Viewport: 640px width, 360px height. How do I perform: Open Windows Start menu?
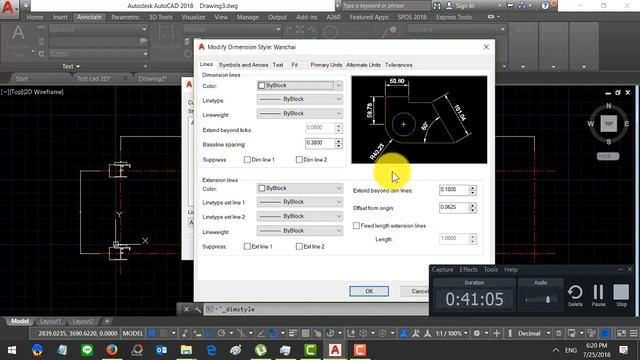(x=12, y=350)
